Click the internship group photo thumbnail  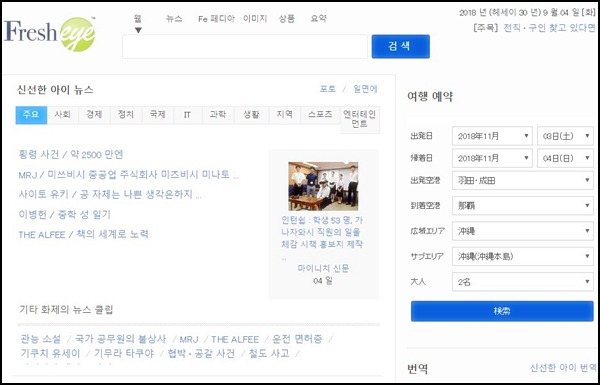323,186
